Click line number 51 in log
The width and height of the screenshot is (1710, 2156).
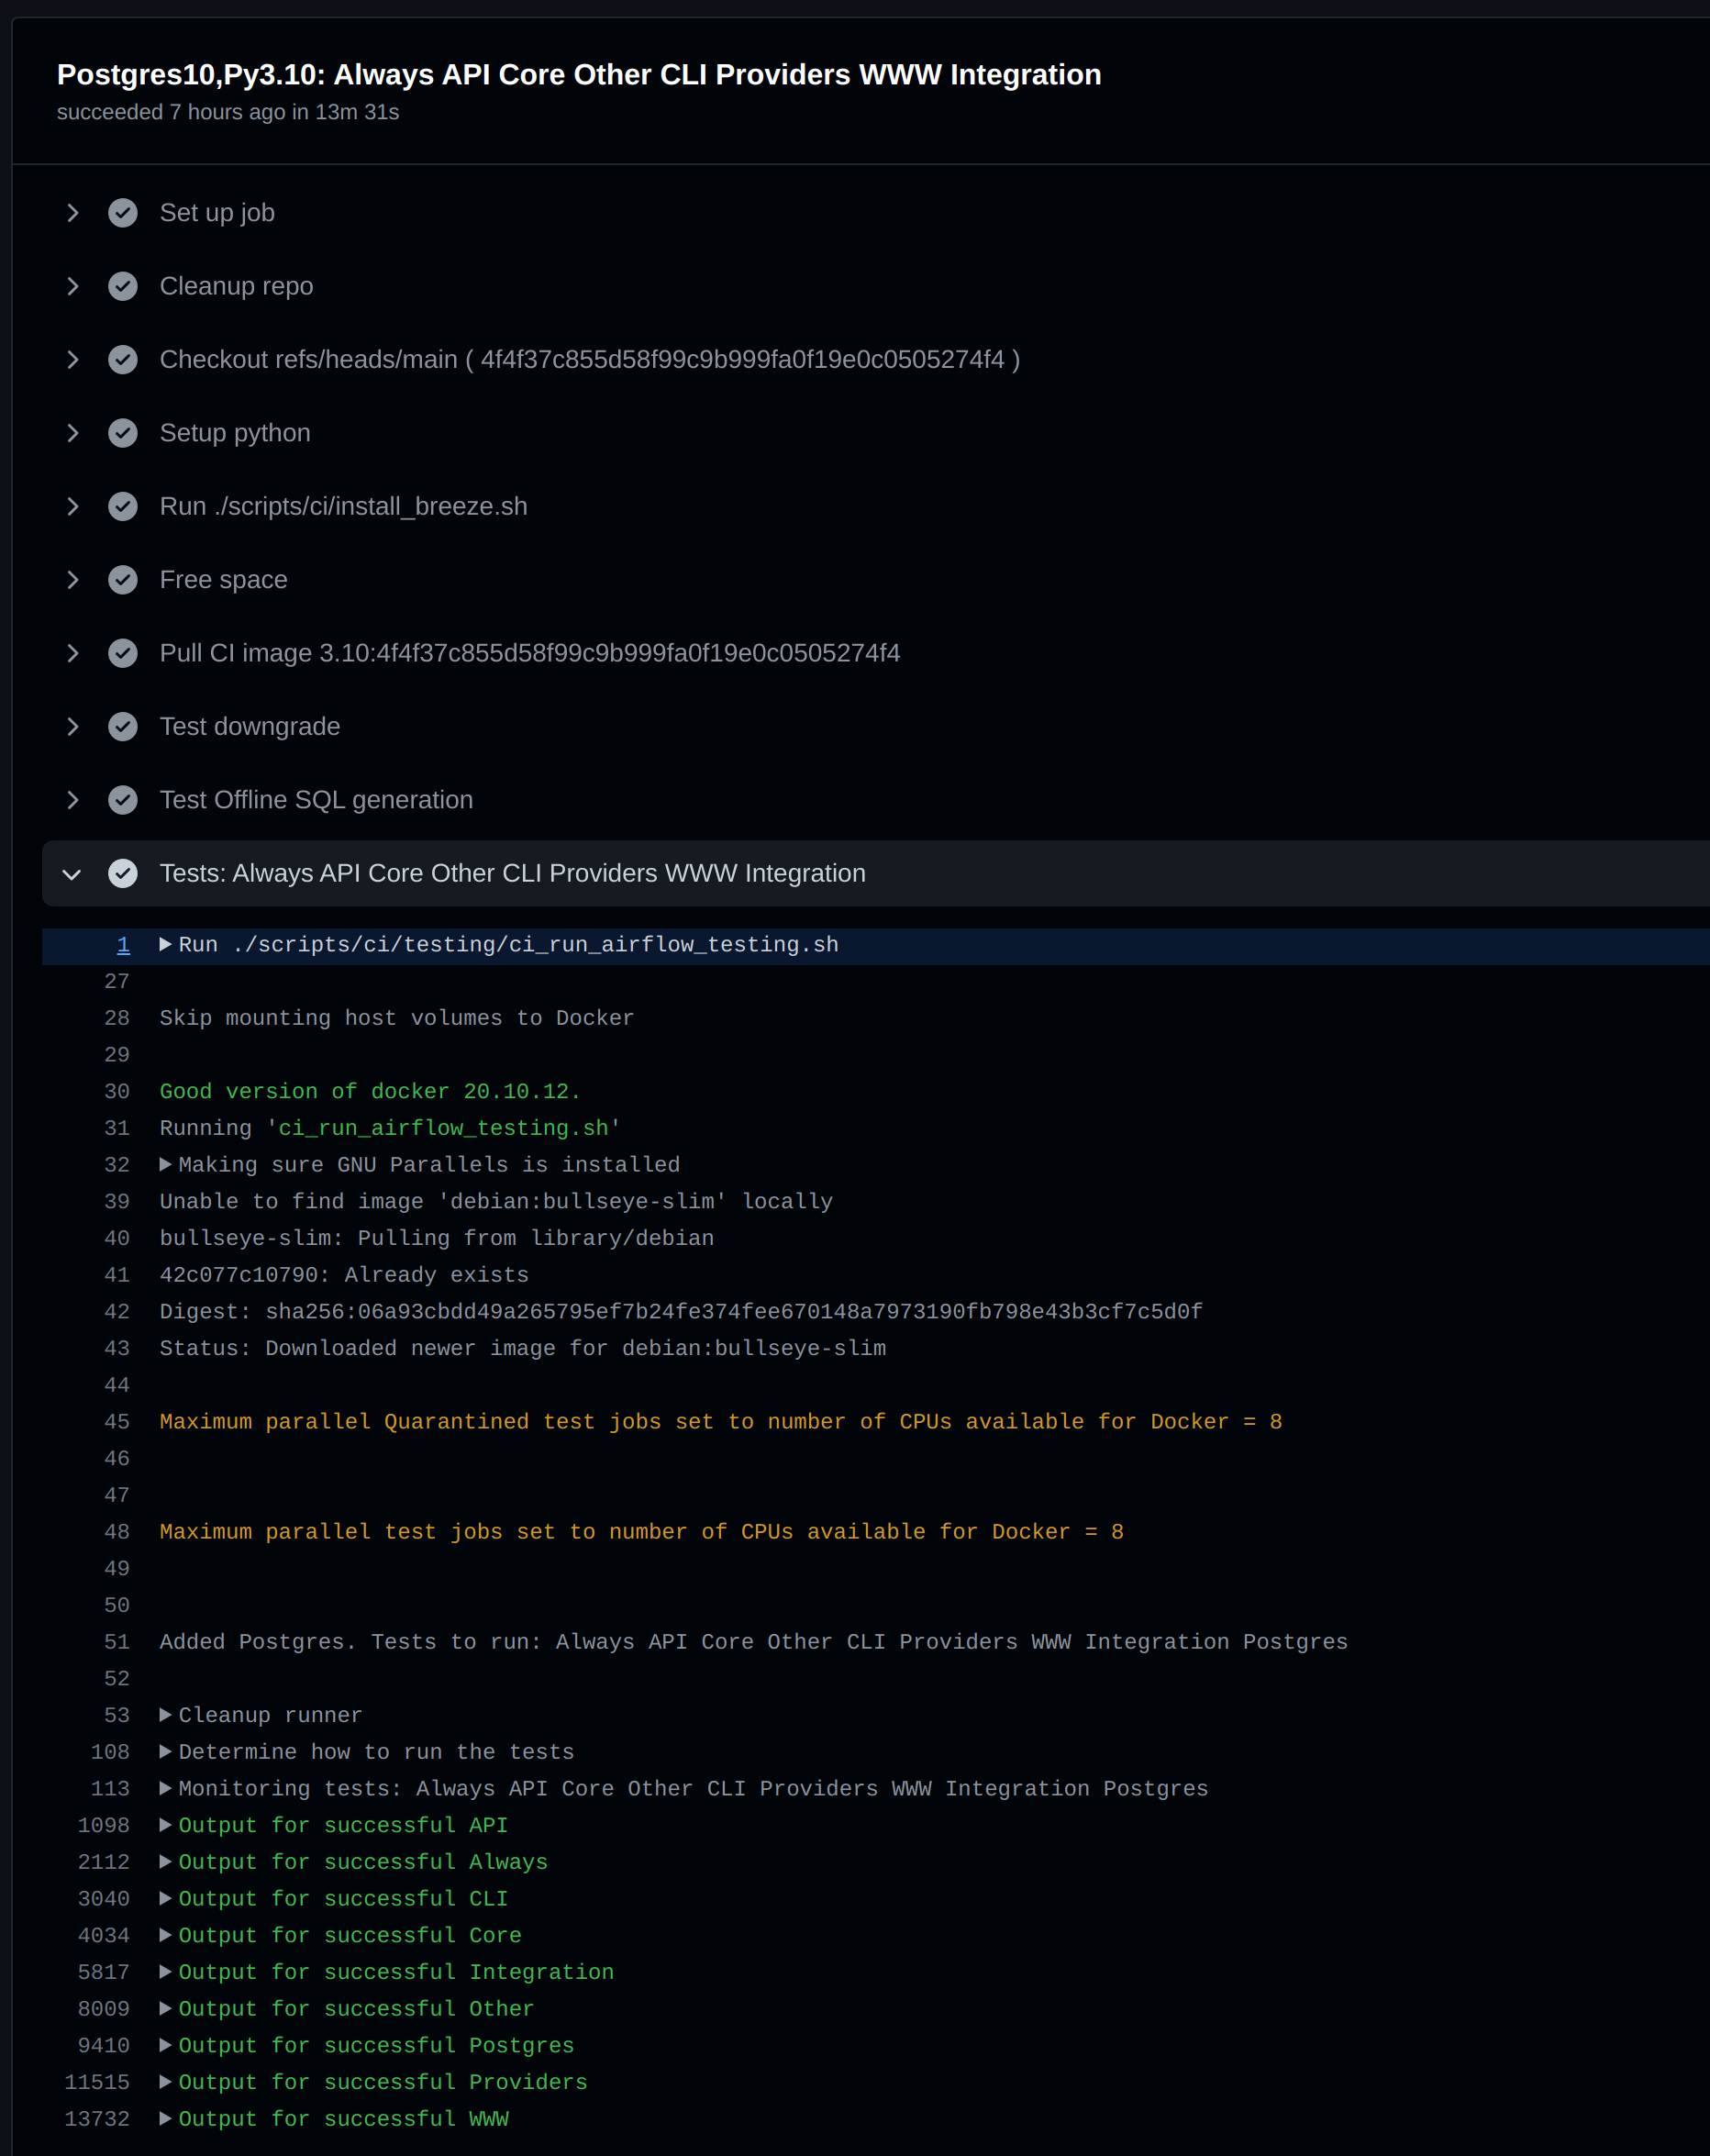[x=117, y=1642]
